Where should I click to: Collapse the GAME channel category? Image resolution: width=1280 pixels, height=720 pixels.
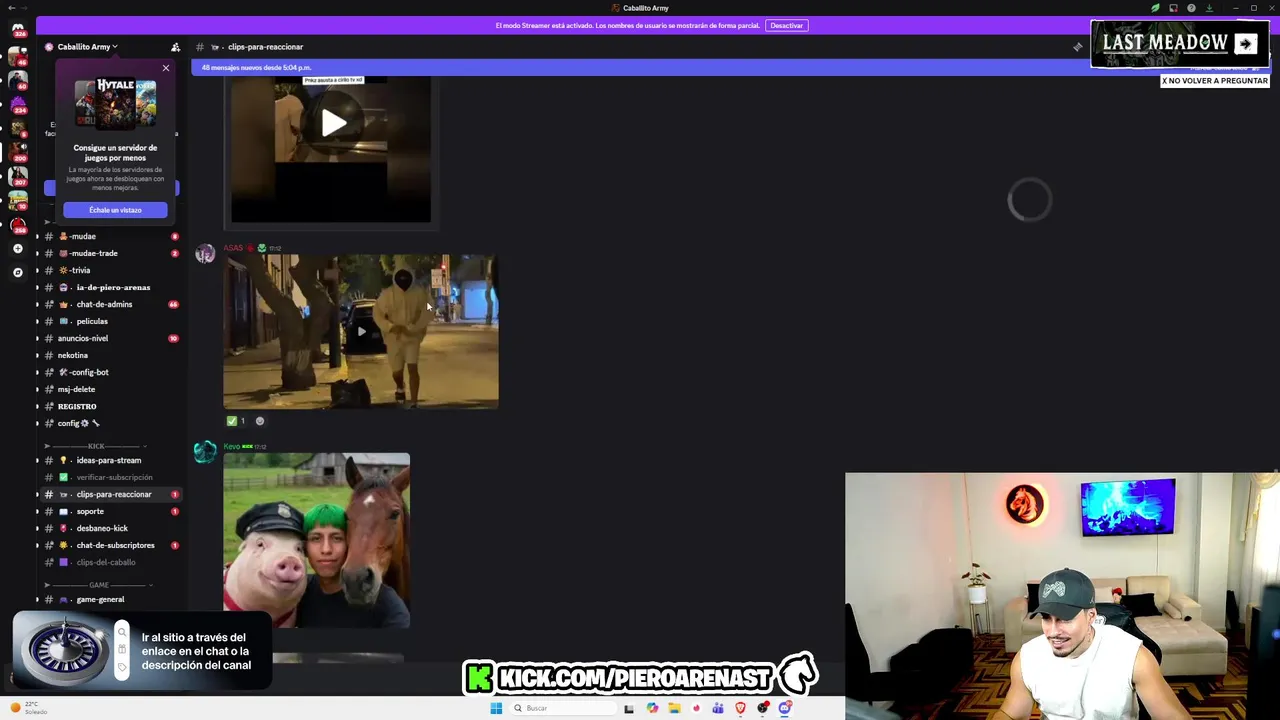(x=99, y=585)
